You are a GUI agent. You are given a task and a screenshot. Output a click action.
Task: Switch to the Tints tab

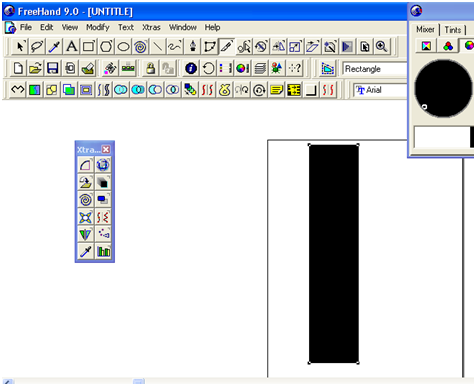[x=453, y=30]
